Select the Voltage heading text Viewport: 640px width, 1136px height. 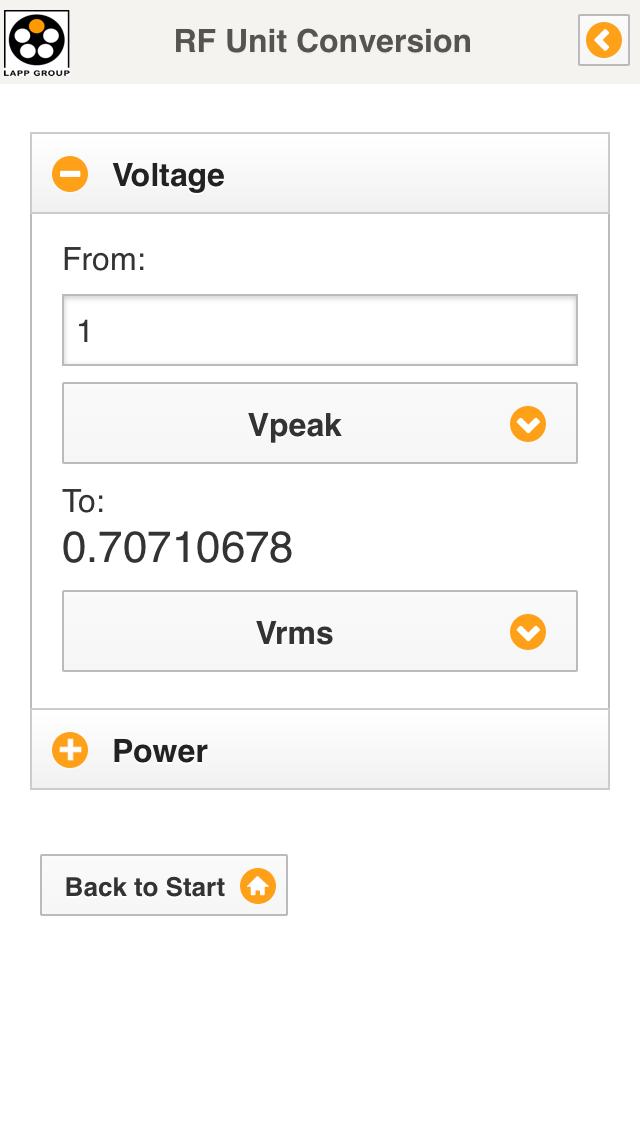pyautogui.click(x=168, y=175)
